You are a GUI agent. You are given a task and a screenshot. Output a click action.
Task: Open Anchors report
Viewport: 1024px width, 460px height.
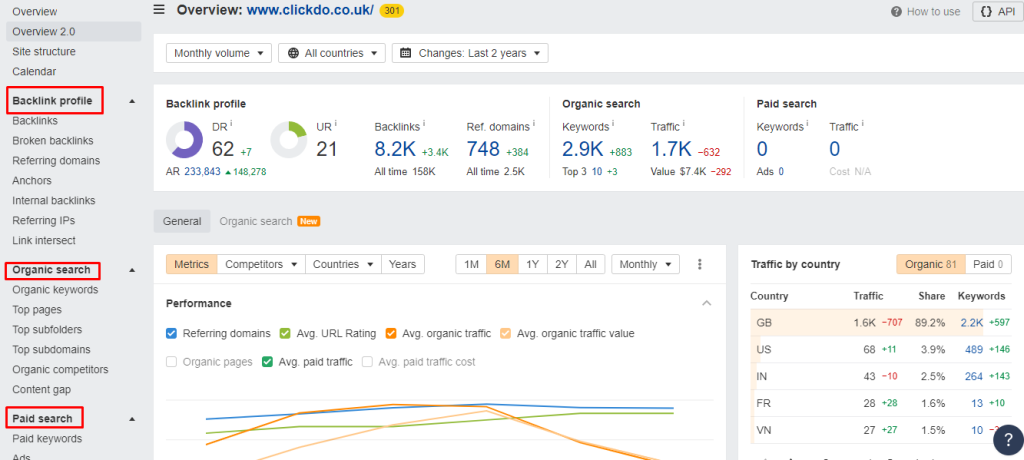click(32, 180)
